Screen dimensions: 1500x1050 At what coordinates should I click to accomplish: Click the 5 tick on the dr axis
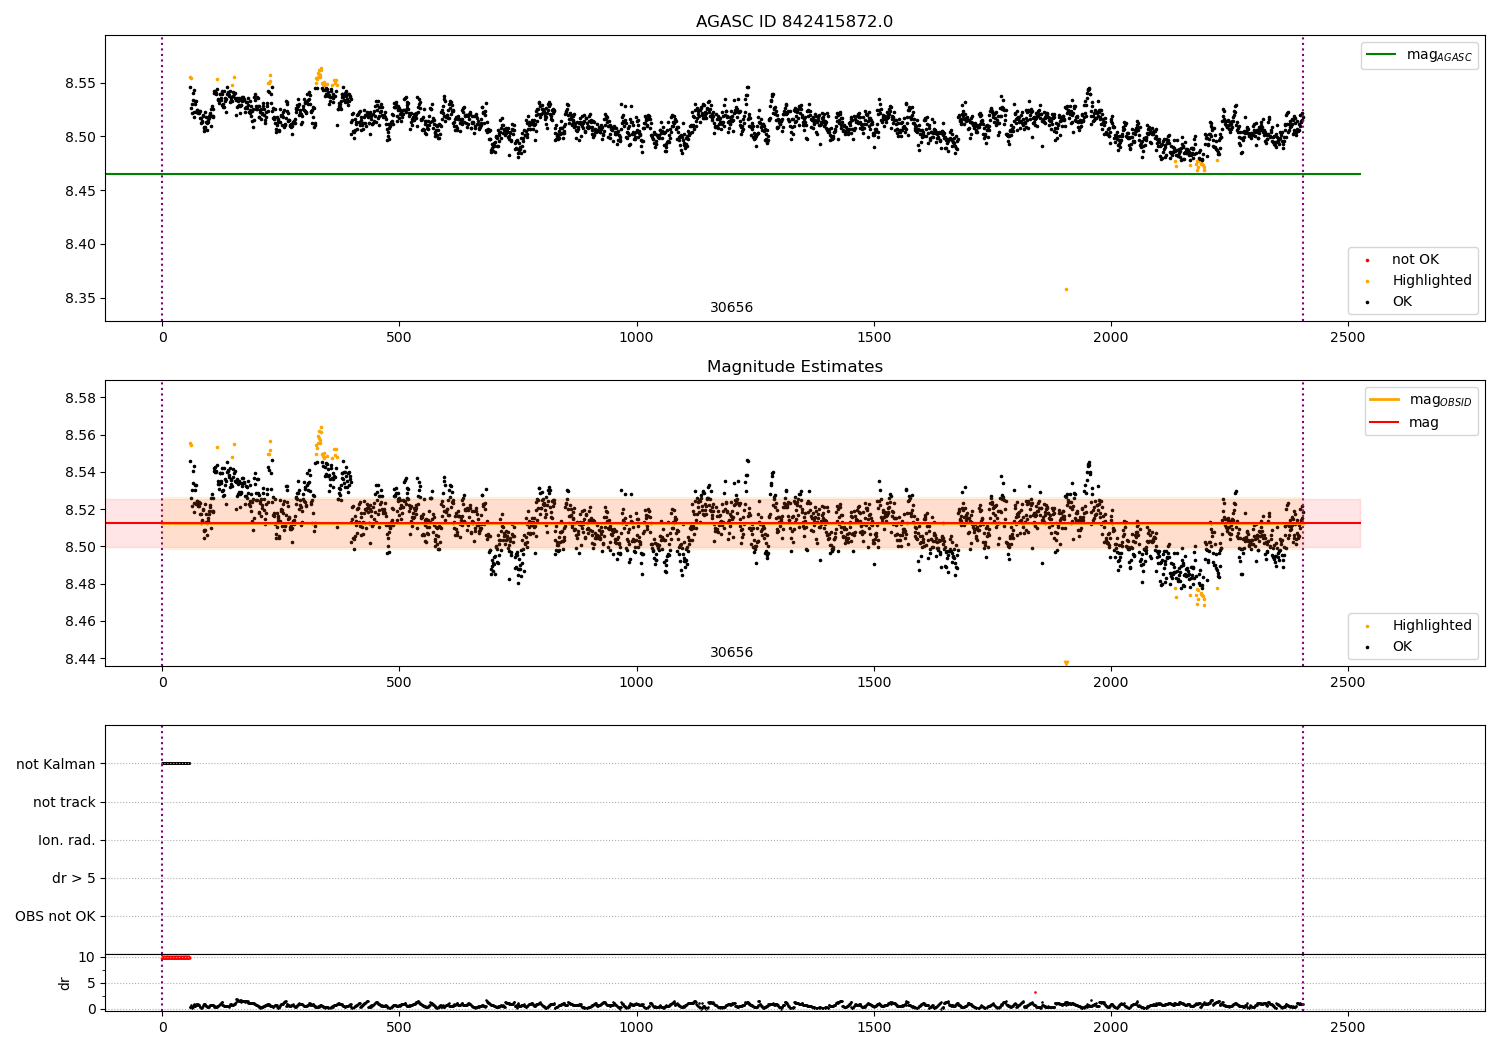click(91, 983)
